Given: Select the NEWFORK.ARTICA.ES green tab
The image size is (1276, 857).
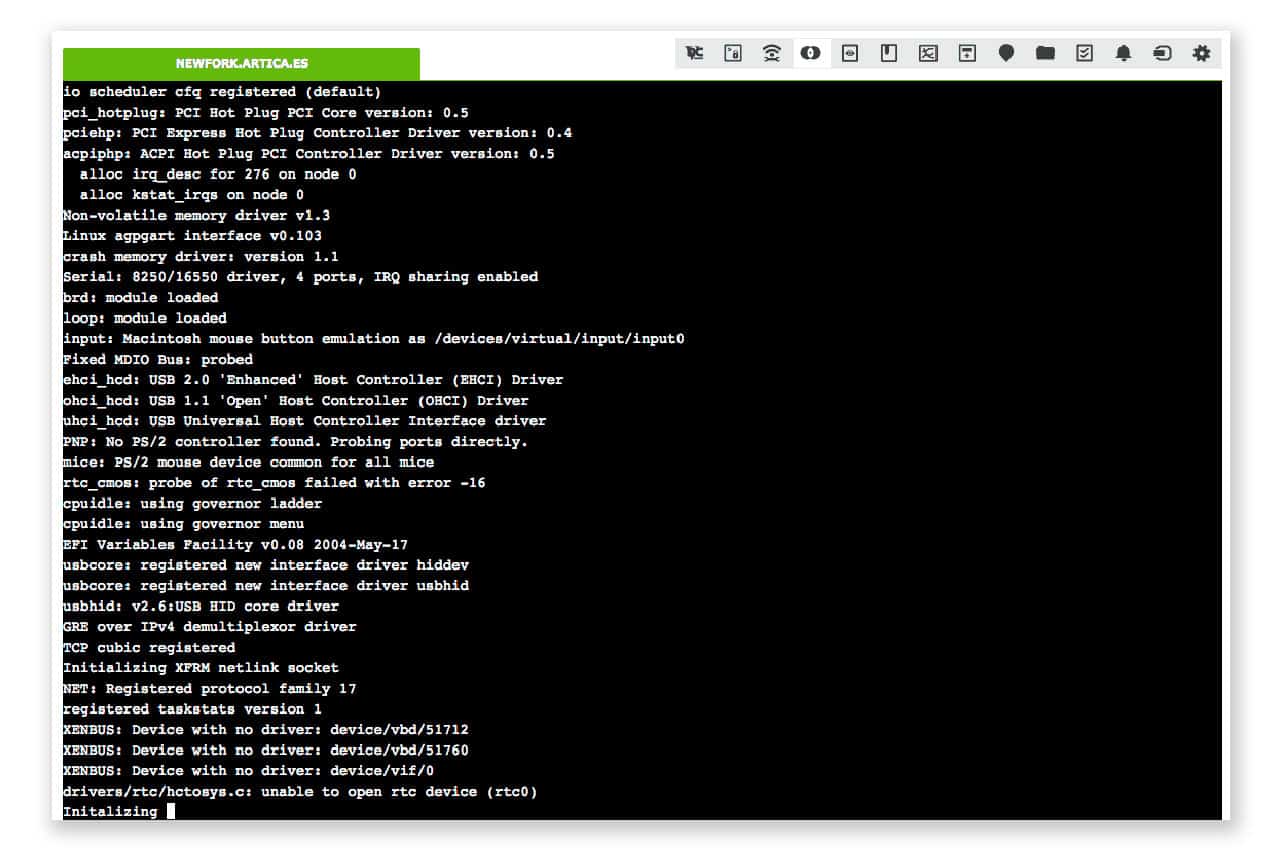Looking at the screenshot, I should tap(241, 64).
